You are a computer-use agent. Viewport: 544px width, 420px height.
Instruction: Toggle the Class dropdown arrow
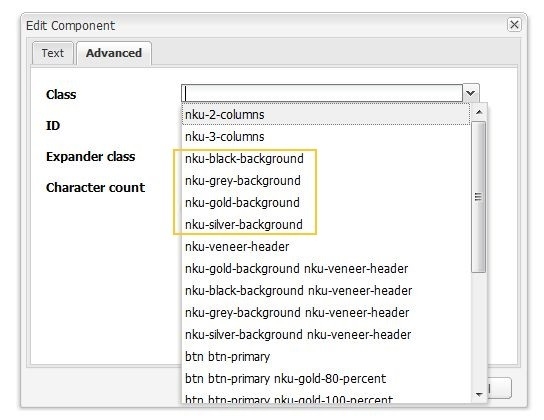(470, 93)
